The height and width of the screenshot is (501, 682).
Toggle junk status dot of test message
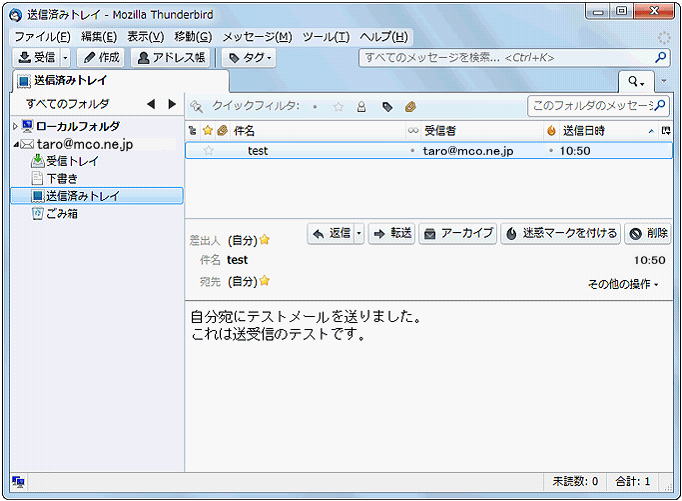(551, 150)
